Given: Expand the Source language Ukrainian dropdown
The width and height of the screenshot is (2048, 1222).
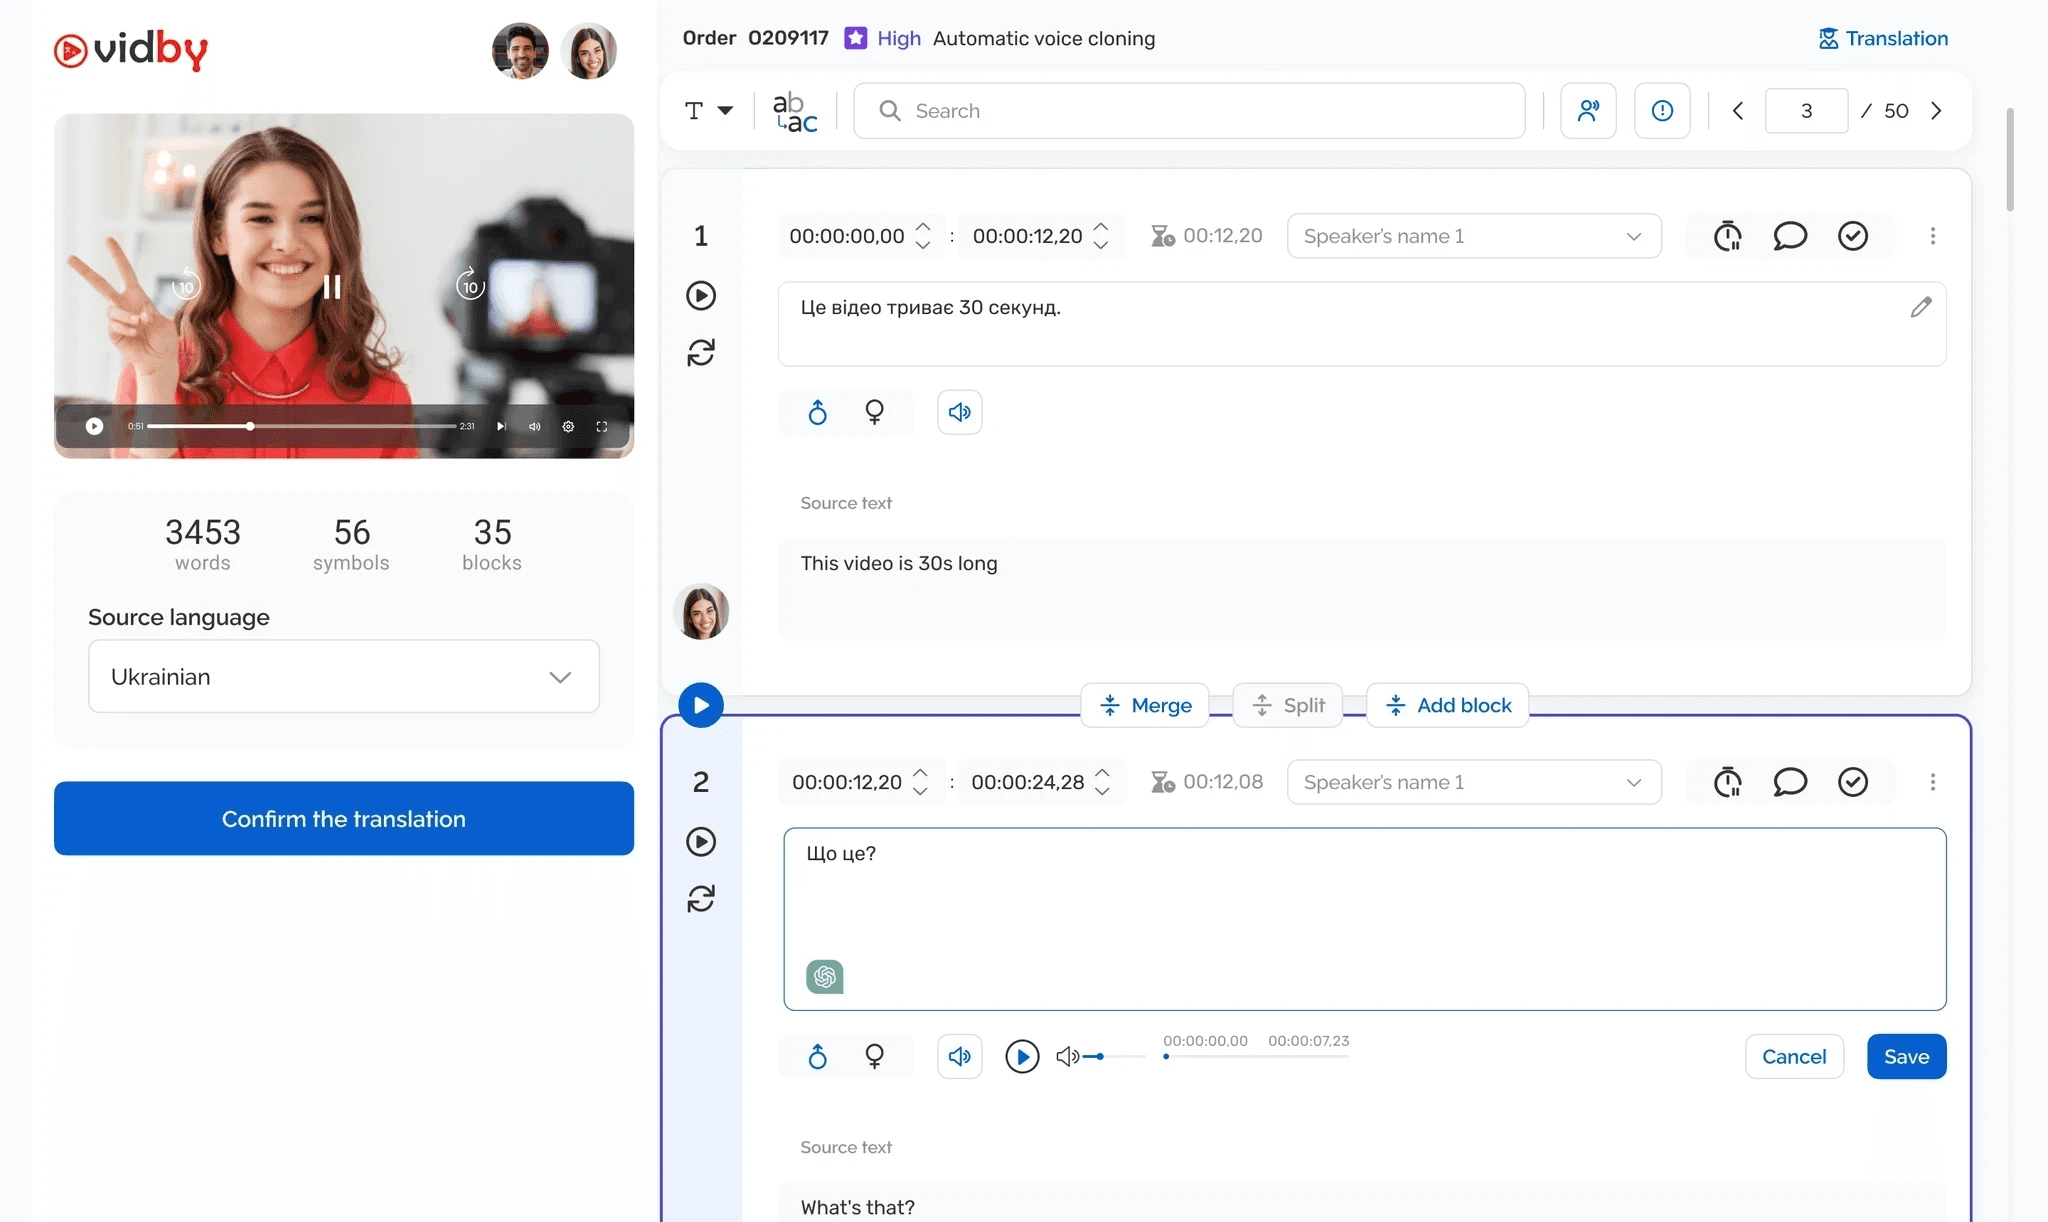Looking at the screenshot, I should 344,677.
